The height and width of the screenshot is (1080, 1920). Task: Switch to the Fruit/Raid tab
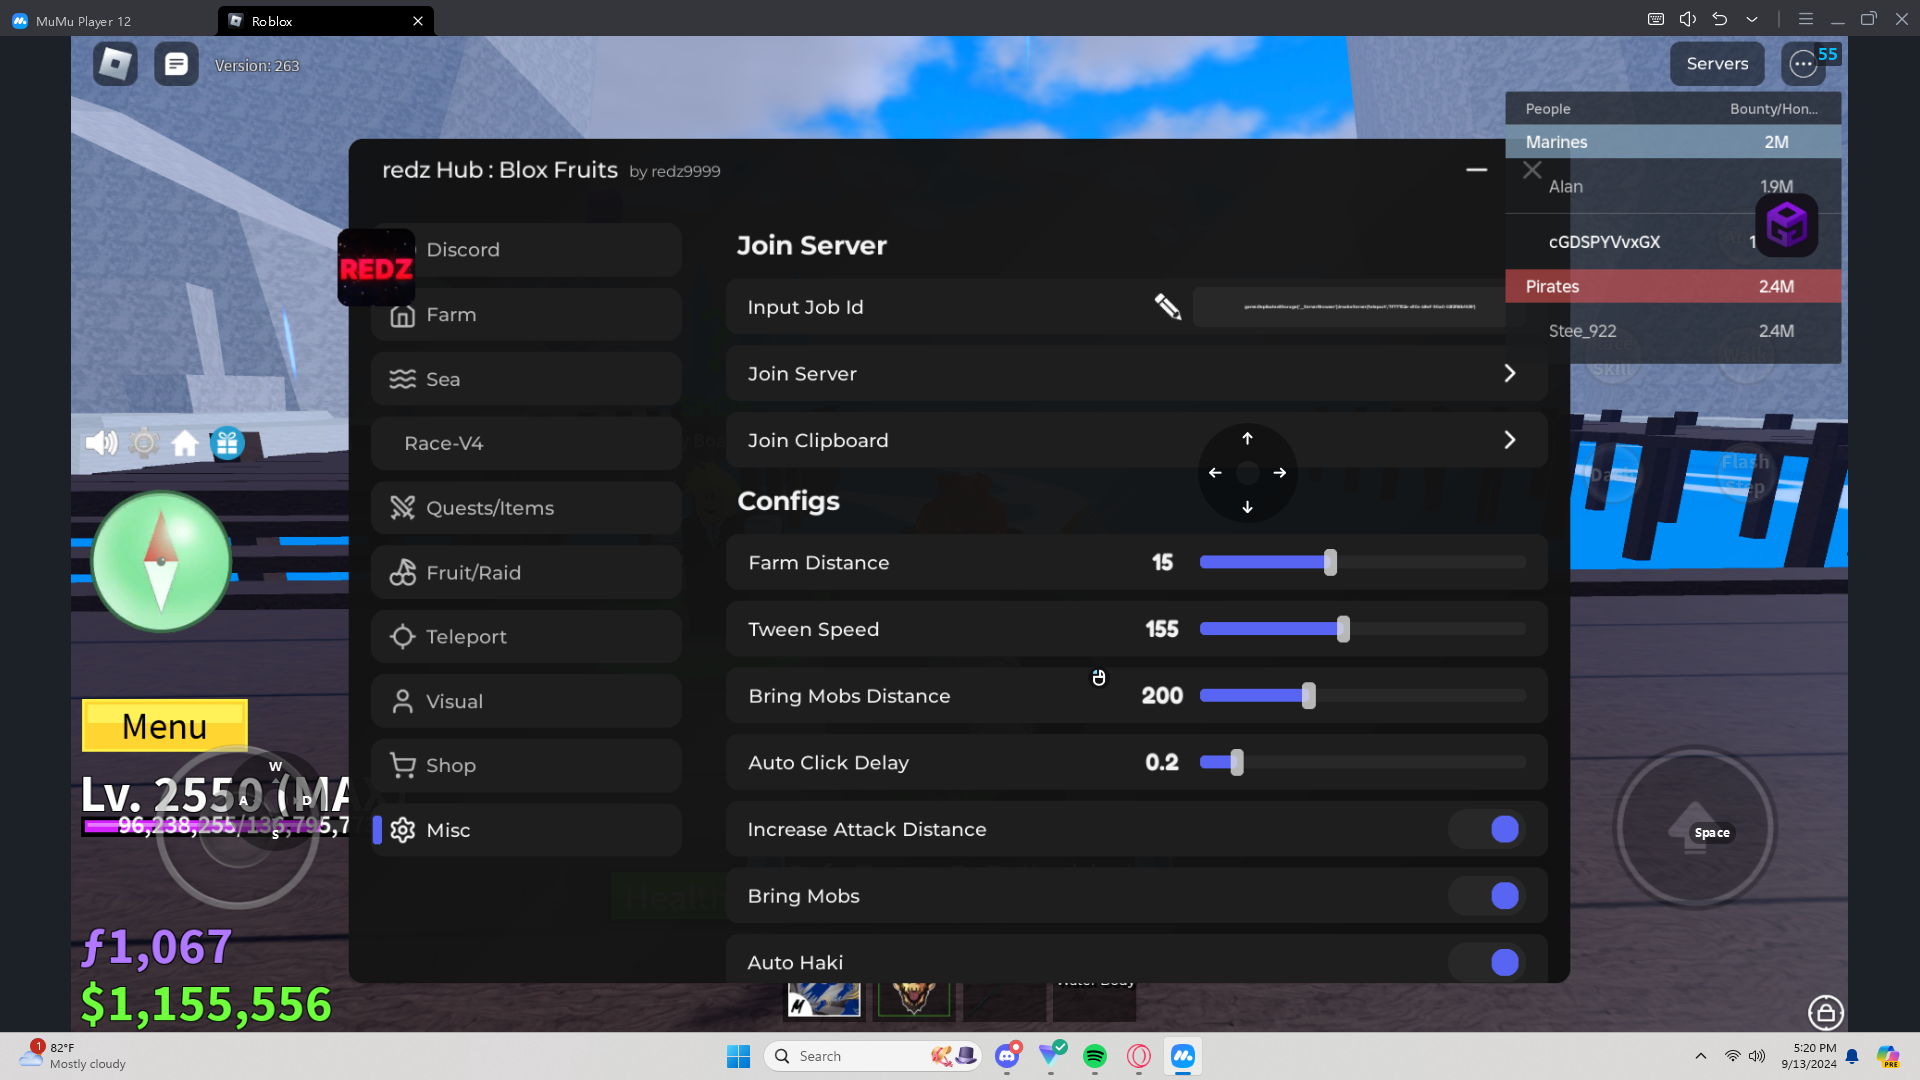tap(526, 573)
